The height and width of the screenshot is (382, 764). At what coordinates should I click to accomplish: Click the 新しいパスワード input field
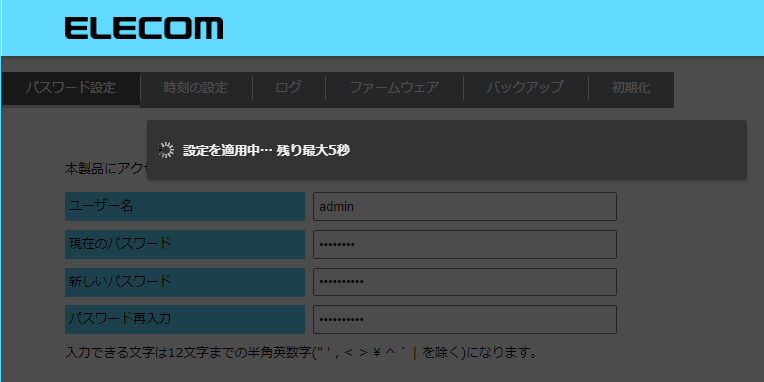[x=465, y=282]
